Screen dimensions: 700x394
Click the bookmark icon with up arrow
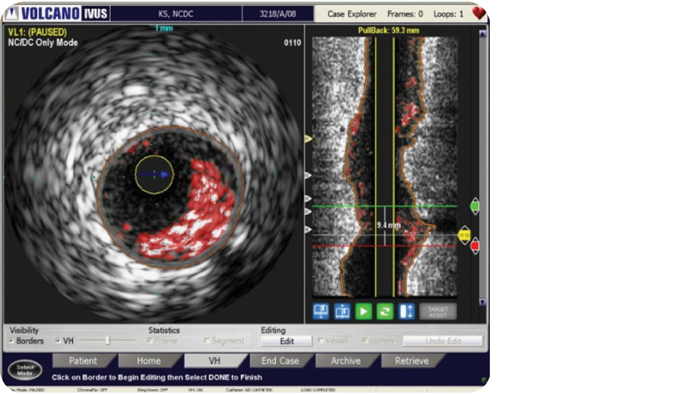342,311
